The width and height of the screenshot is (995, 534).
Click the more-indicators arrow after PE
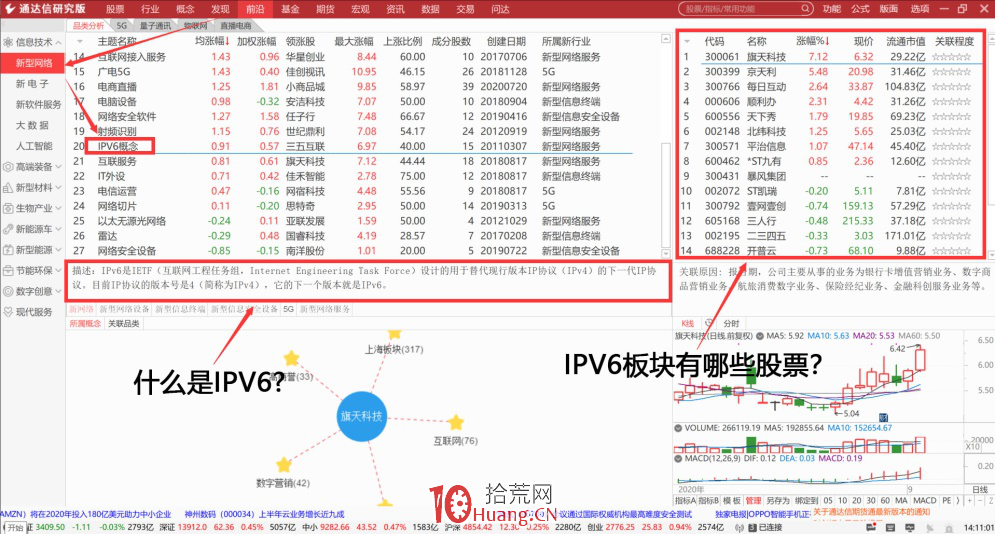pyautogui.click(x=958, y=500)
